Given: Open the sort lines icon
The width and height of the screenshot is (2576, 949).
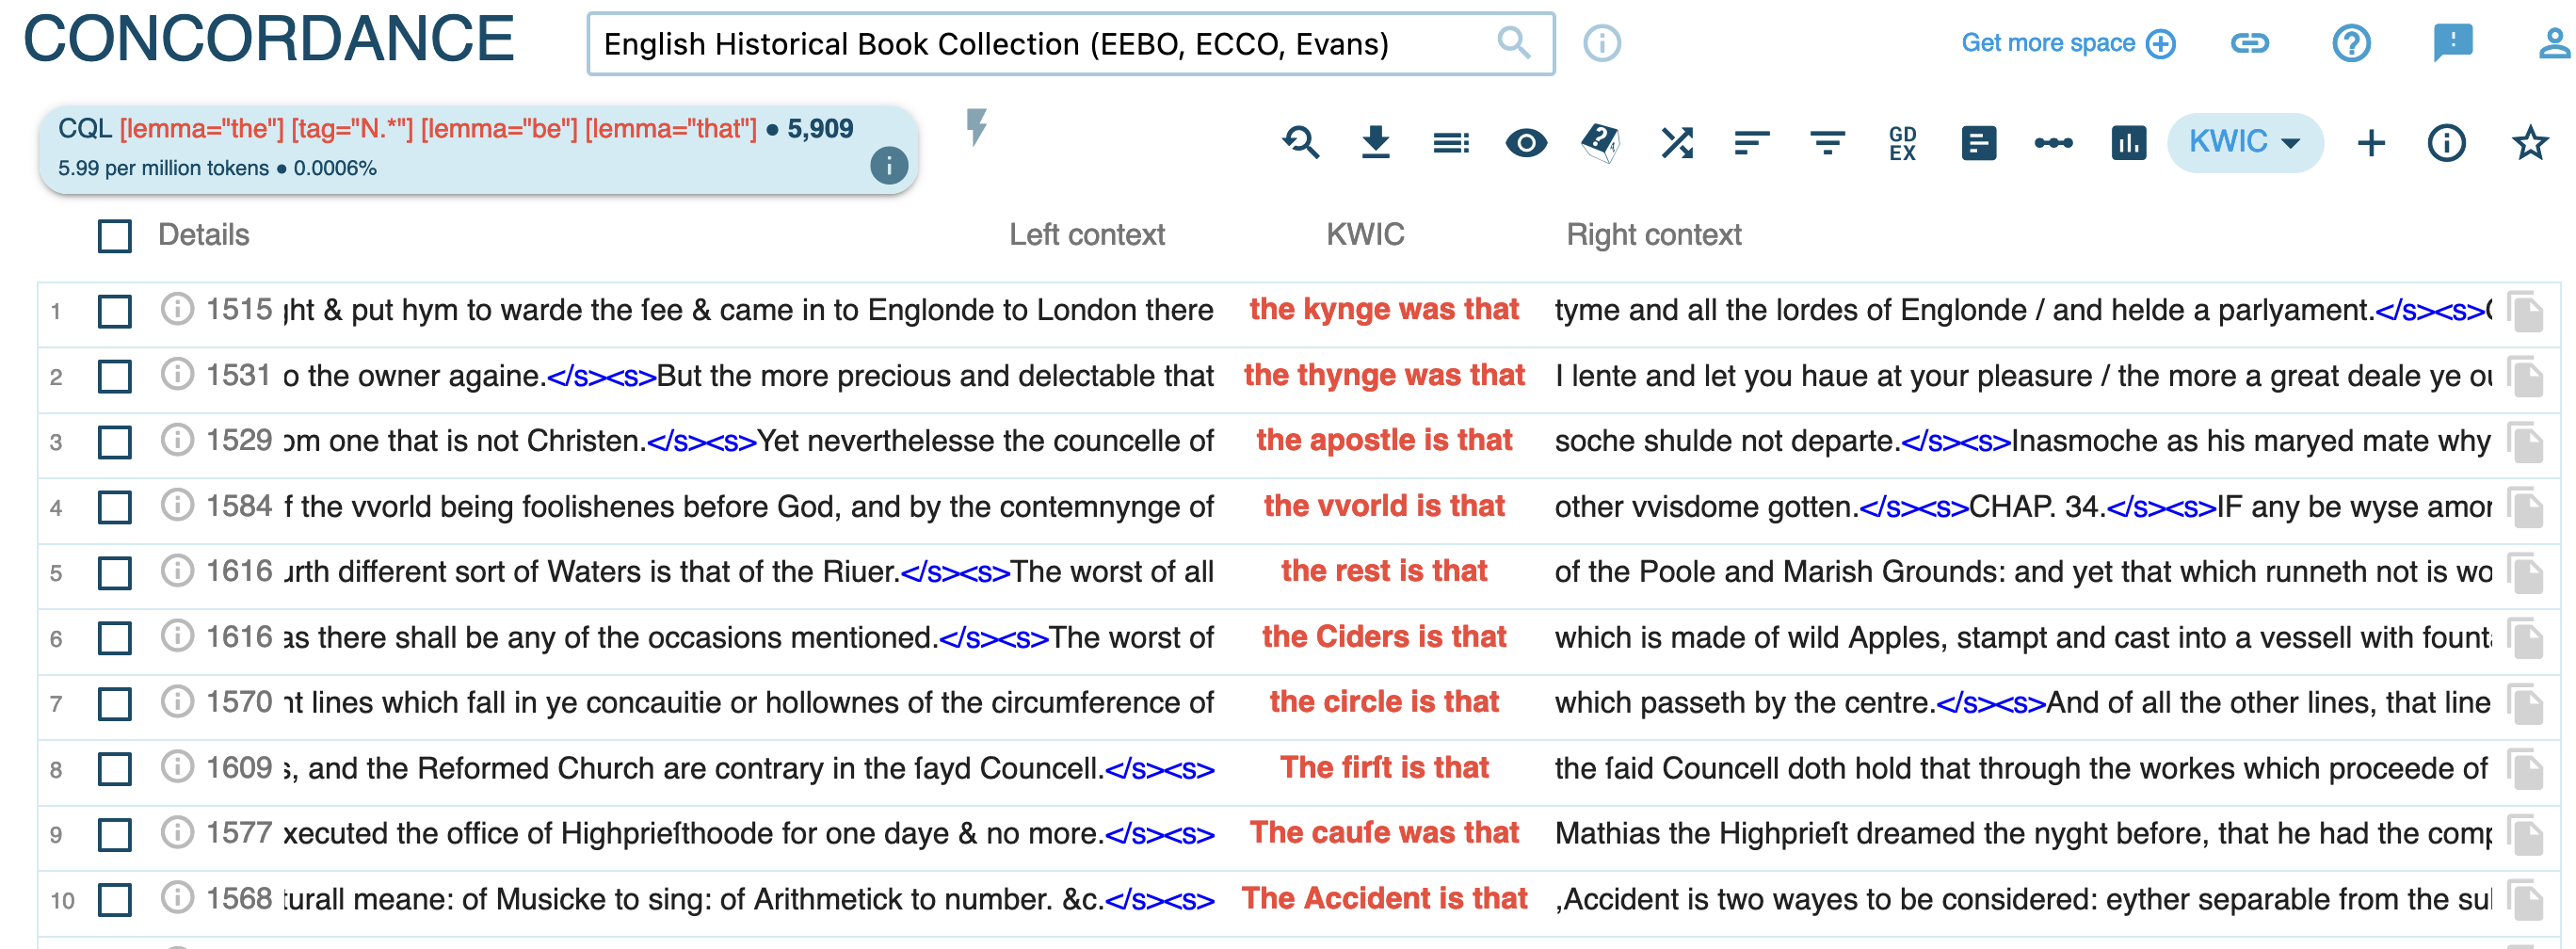Looking at the screenshot, I should 1751,143.
